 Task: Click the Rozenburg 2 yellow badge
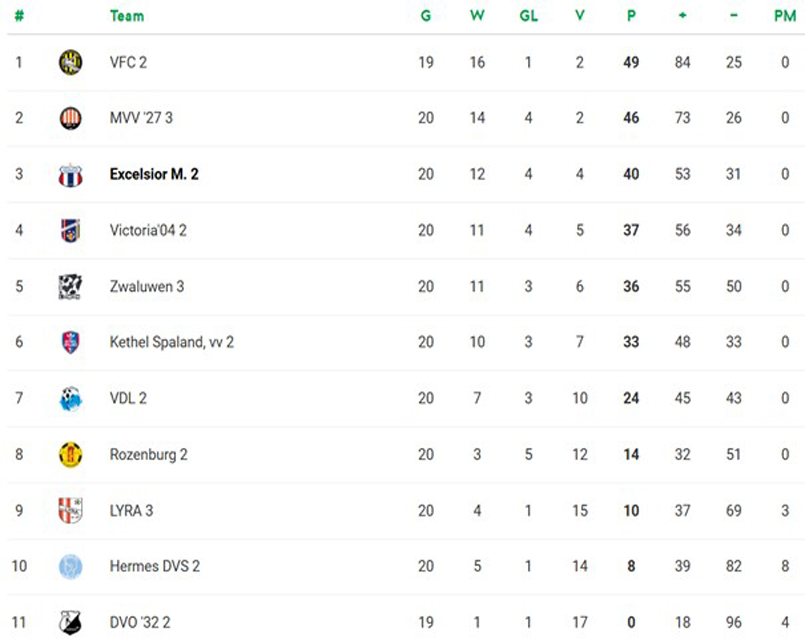point(70,455)
